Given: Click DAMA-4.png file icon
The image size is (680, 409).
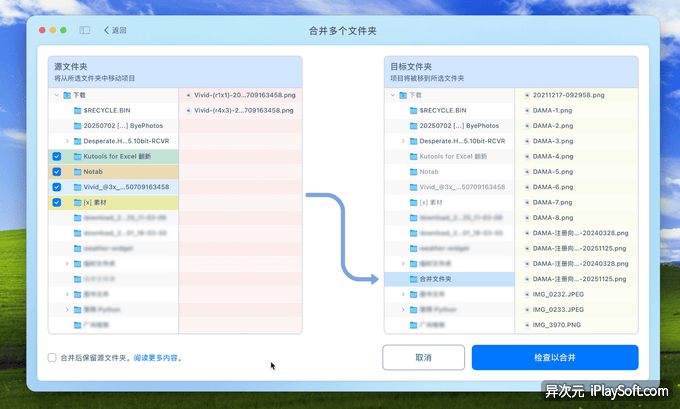Looking at the screenshot, I should click(527, 156).
